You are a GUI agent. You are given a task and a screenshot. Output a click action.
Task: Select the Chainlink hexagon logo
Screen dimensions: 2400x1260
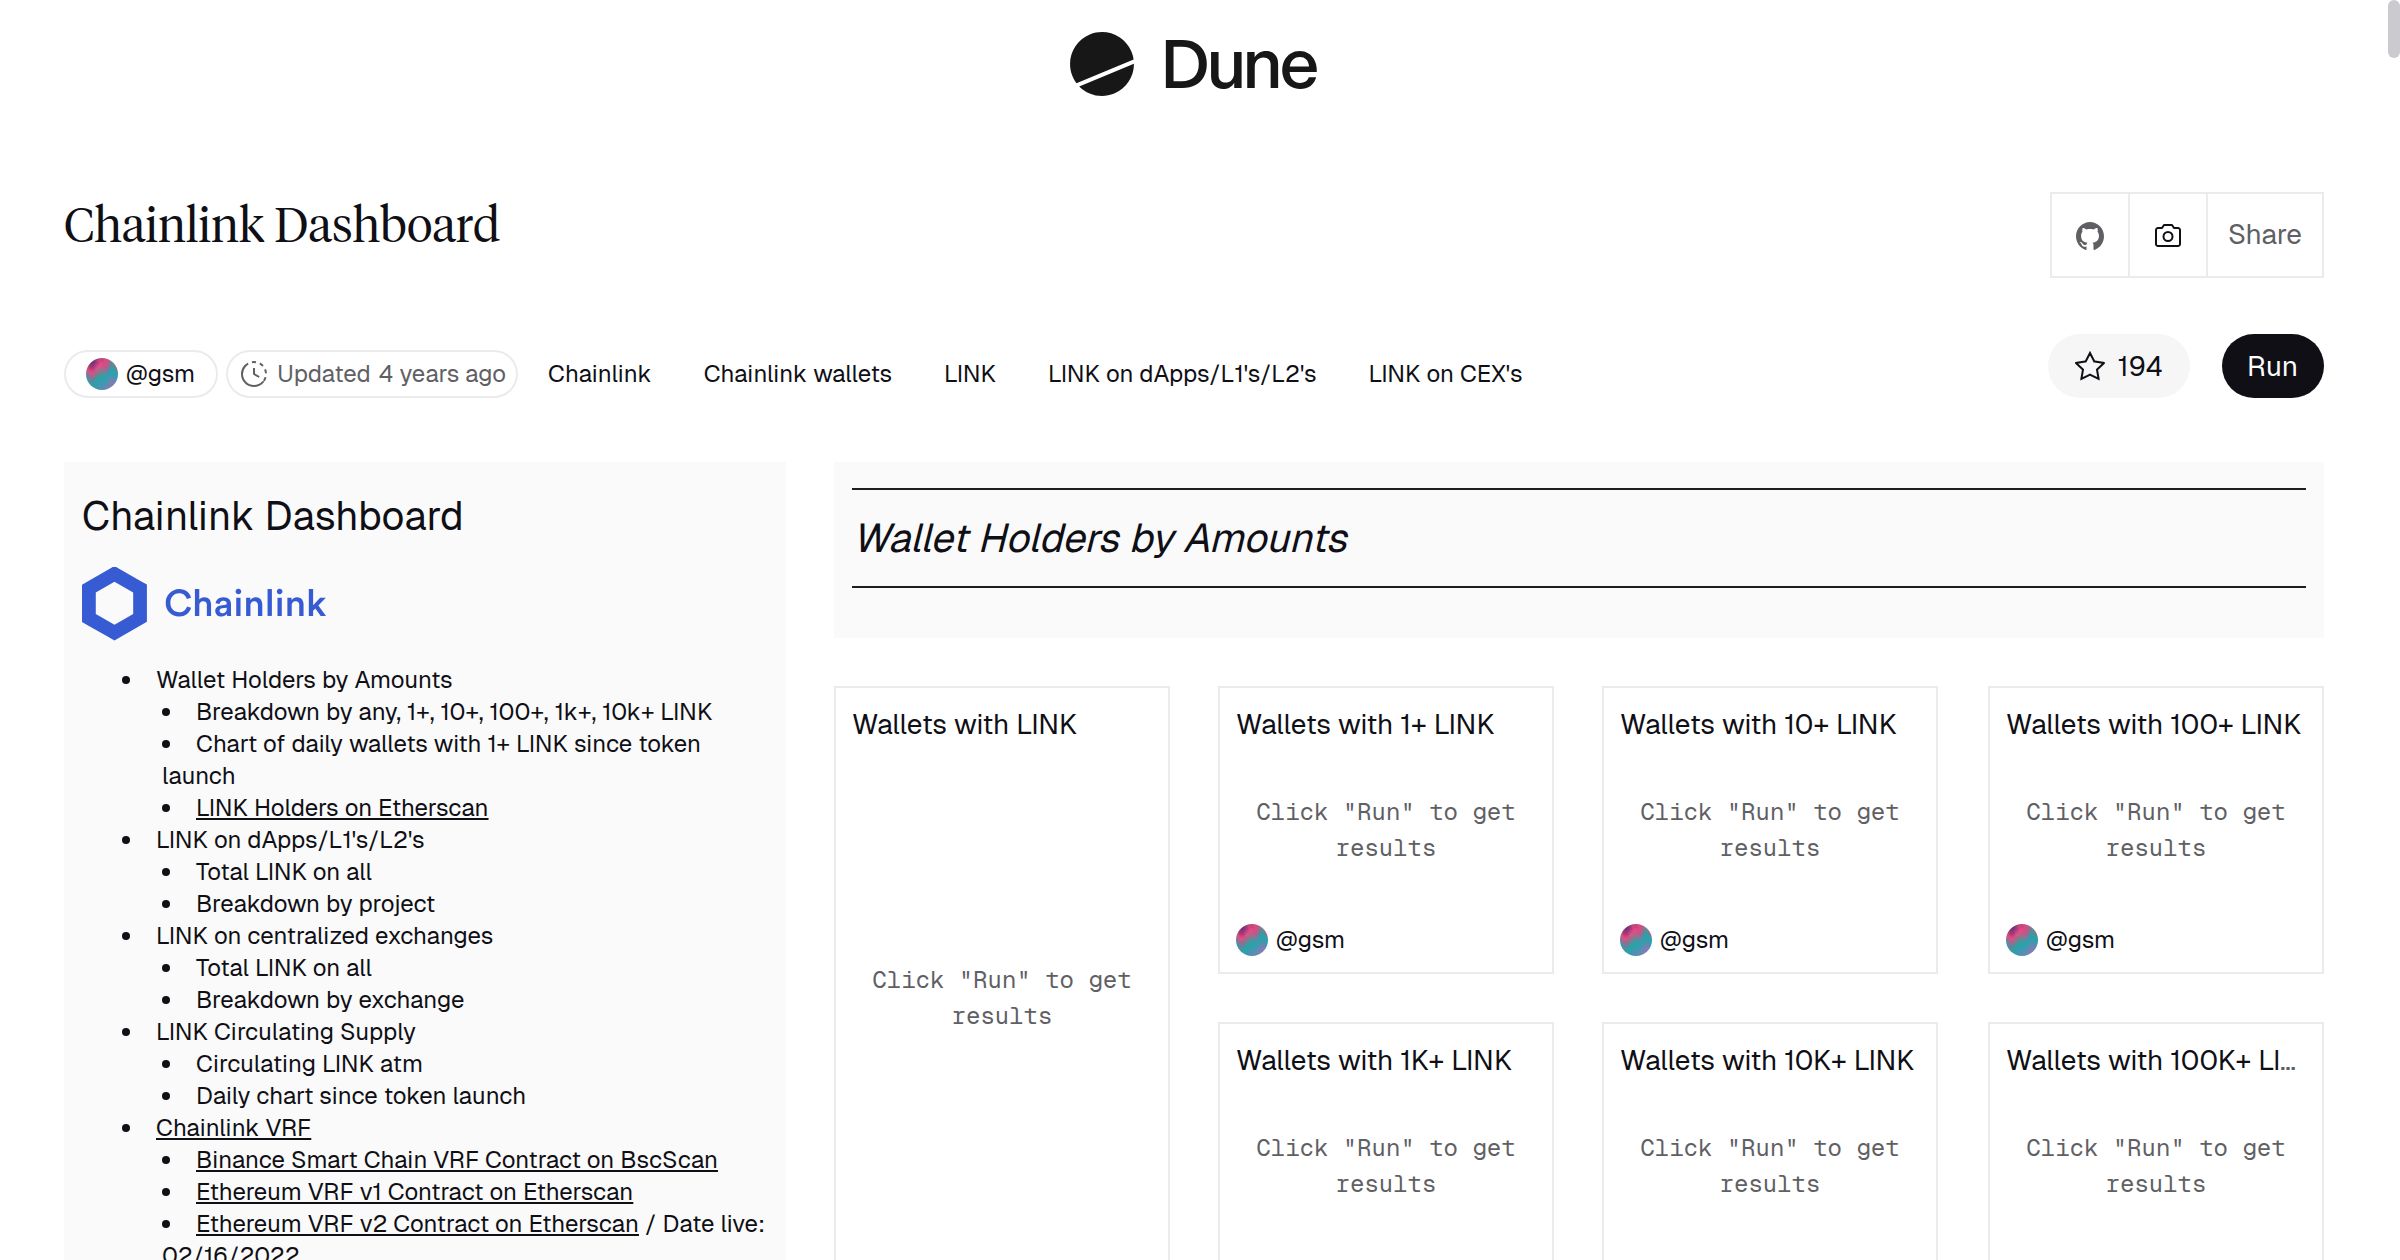(x=113, y=602)
